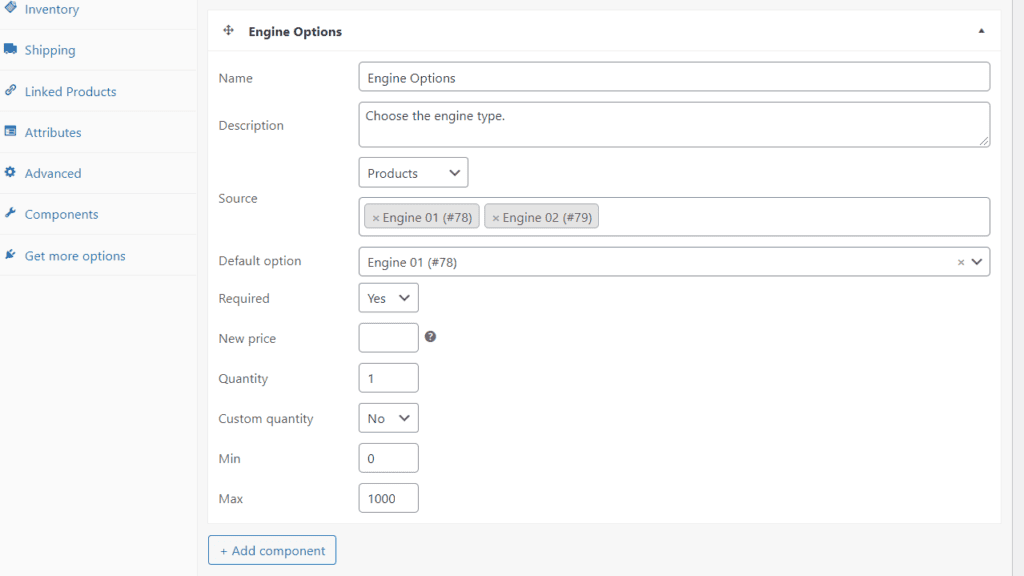
Task: Open the Default option dropdown
Action: pyautogui.click(x=660, y=262)
